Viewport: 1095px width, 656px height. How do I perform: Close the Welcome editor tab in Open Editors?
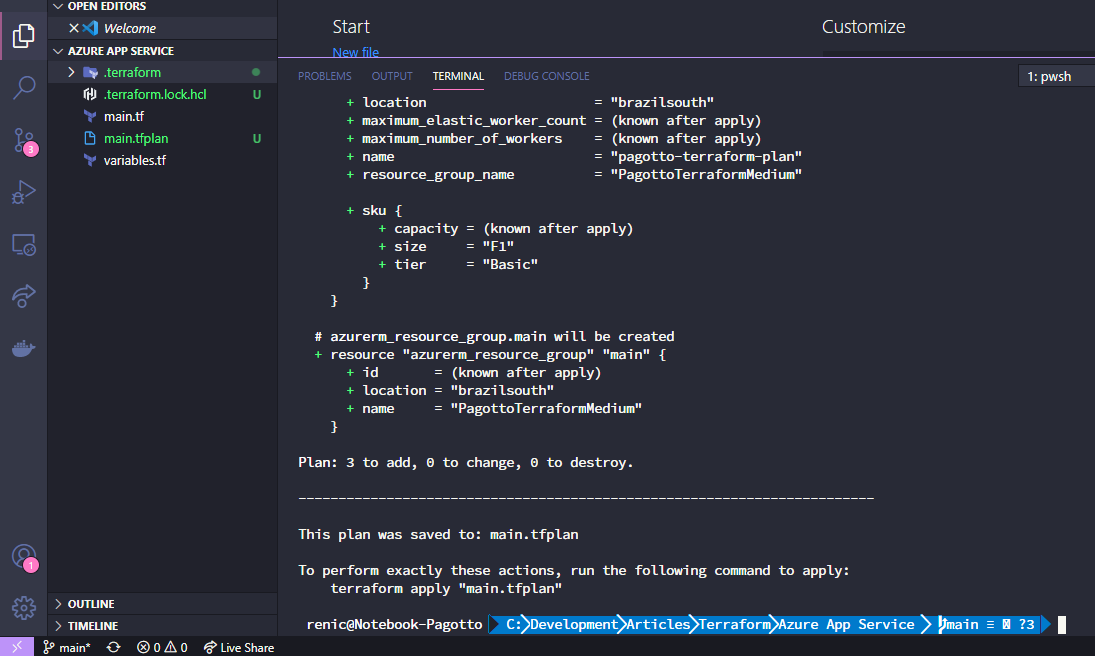[x=74, y=28]
